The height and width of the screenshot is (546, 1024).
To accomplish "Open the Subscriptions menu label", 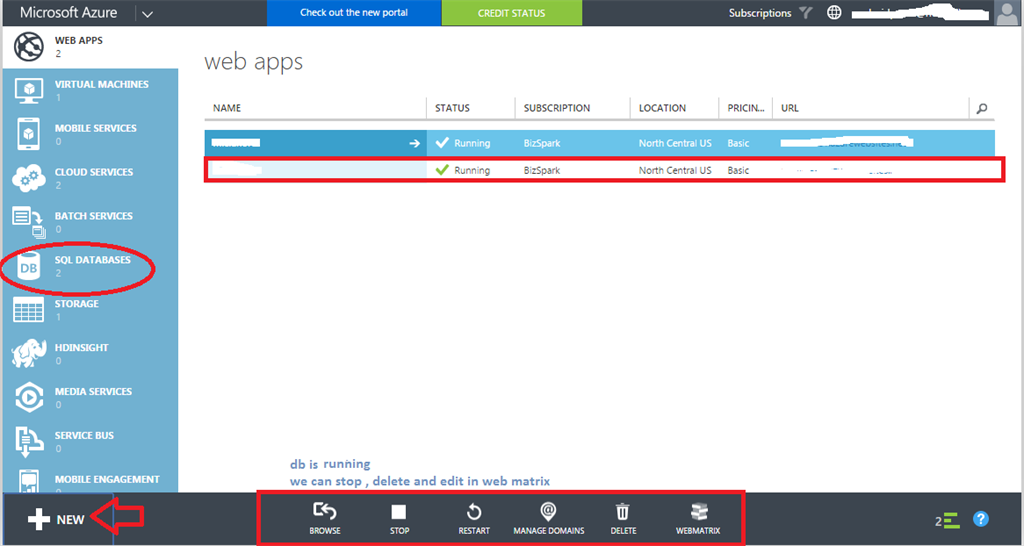I will pyautogui.click(x=760, y=13).
